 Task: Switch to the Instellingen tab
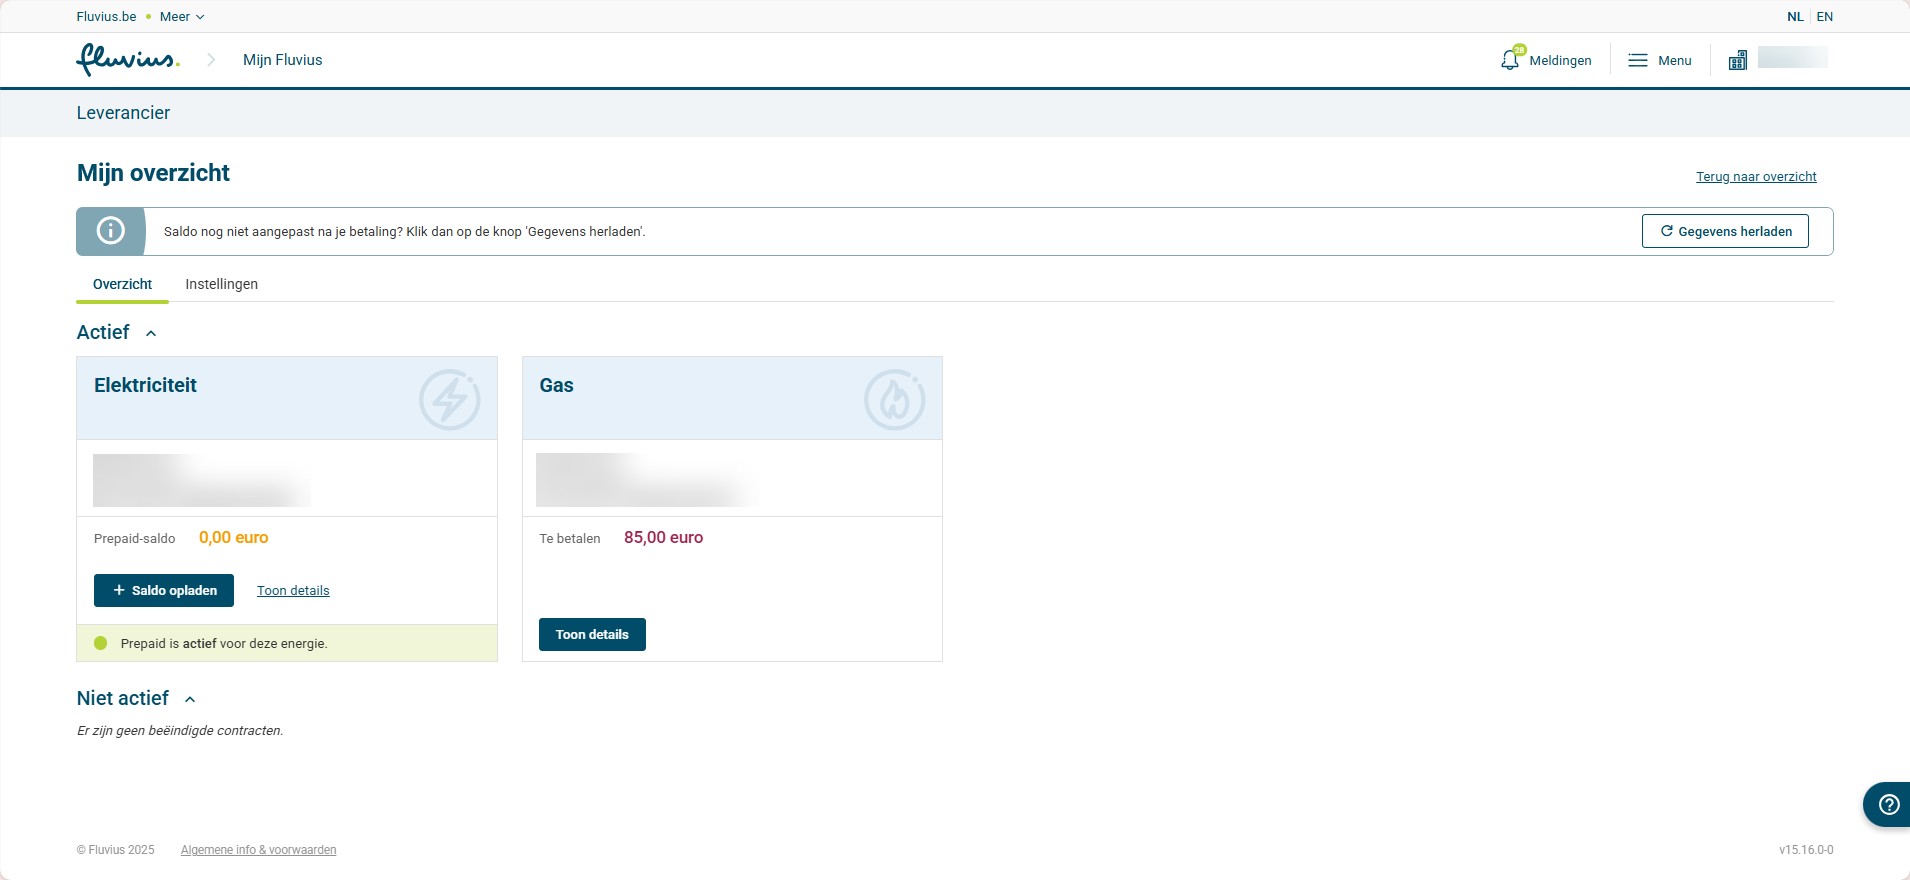[x=221, y=284]
